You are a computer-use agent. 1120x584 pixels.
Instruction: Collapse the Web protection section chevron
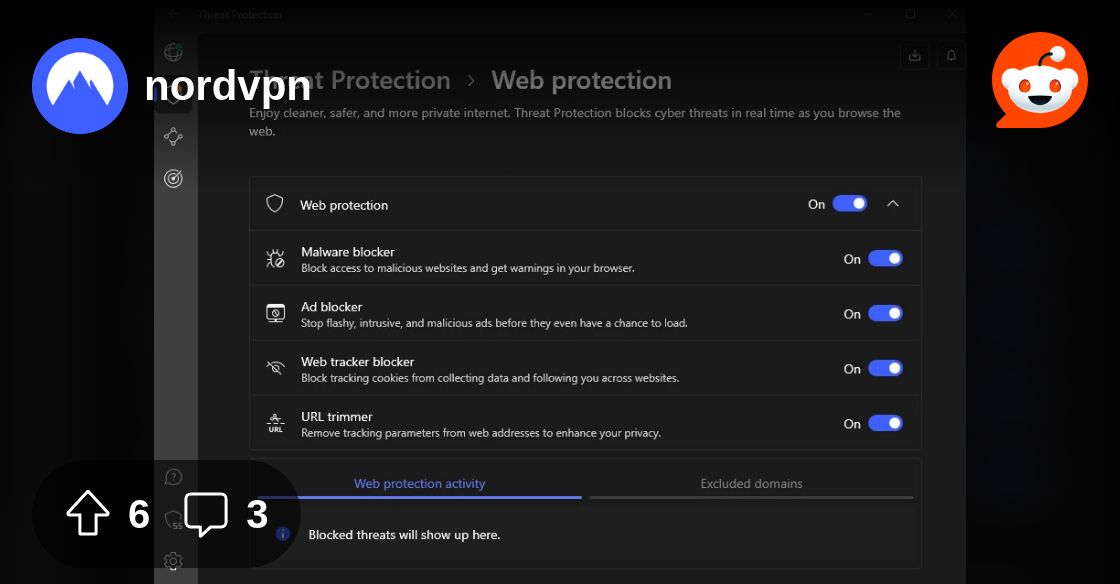click(x=893, y=204)
